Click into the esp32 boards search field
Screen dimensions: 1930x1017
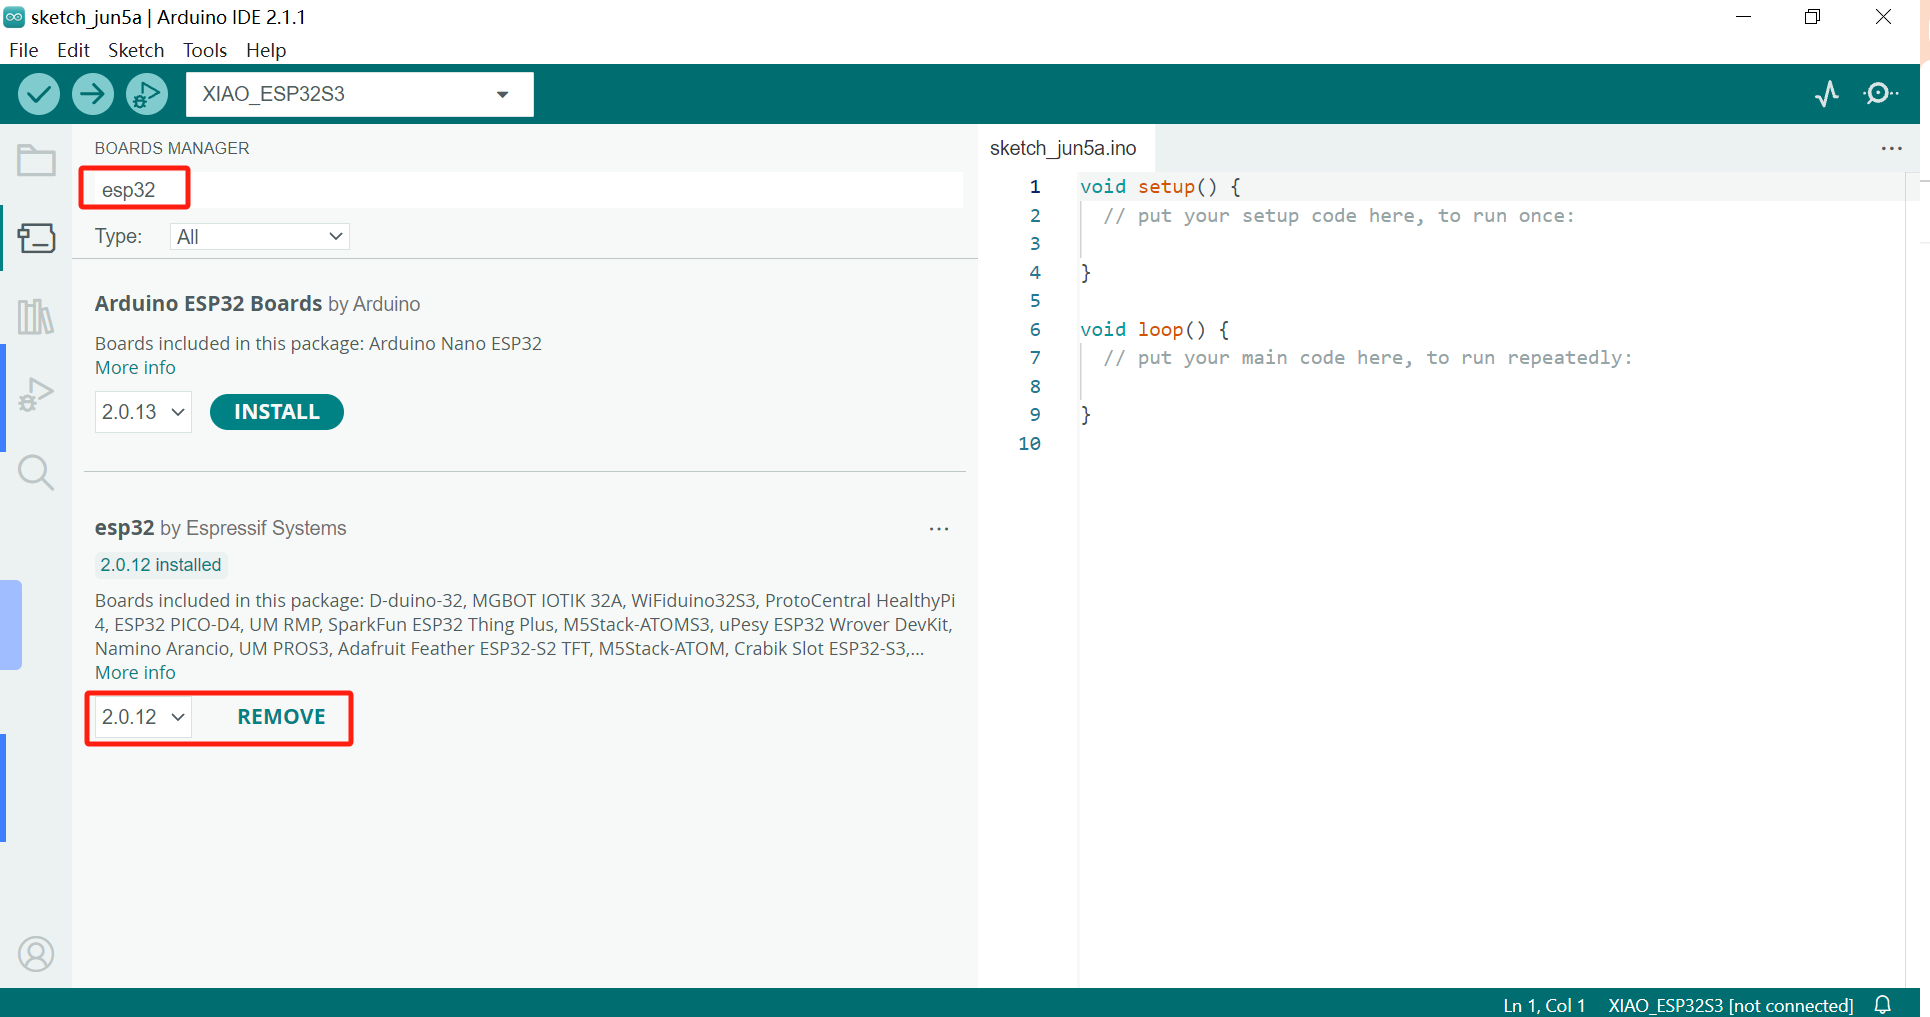pyautogui.click(x=520, y=190)
